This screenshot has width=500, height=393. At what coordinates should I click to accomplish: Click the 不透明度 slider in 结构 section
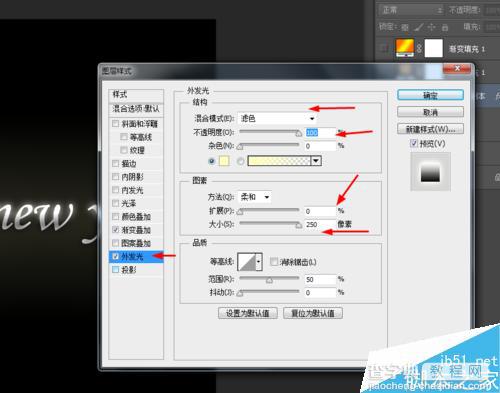pyautogui.click(x=270, y=132)
